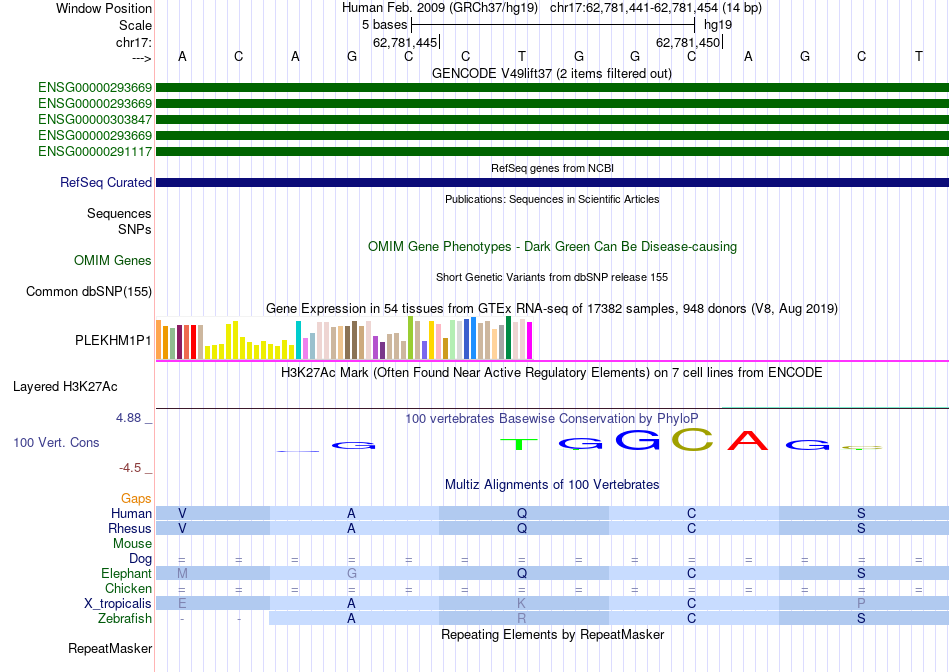
Task: Click the ENSG00000291117 gene label
Action: tap(95, 151)
